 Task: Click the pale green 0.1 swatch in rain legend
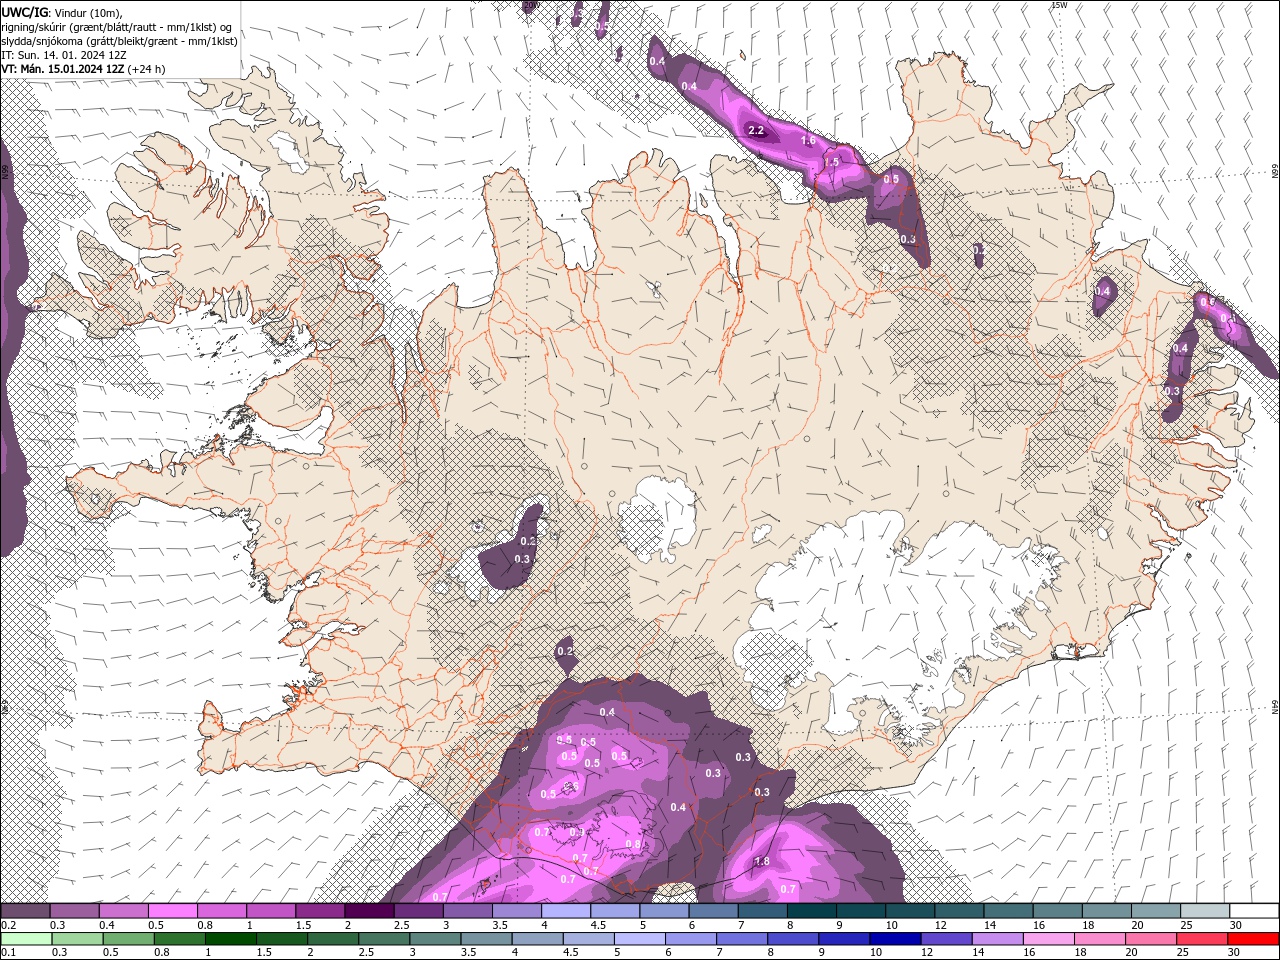coord(25,939)
